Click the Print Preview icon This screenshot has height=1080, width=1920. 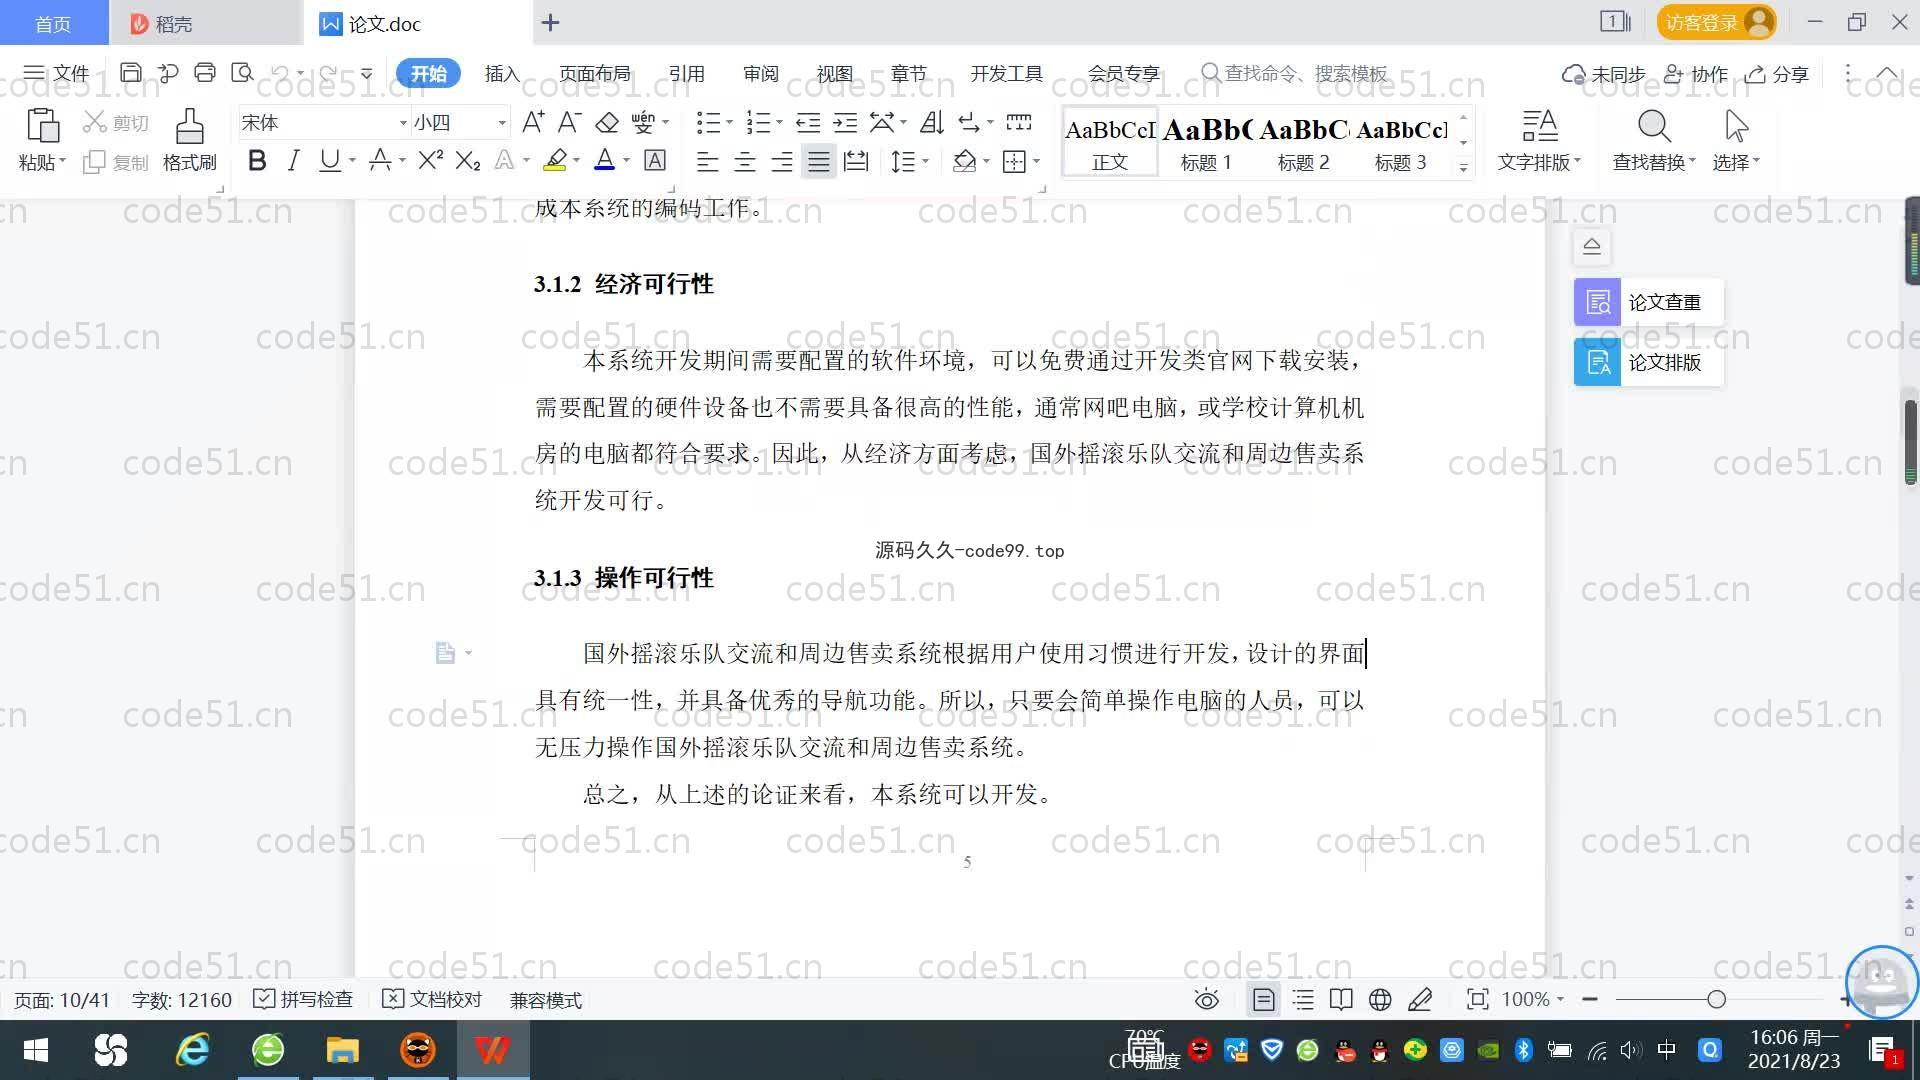pos(241,73)
